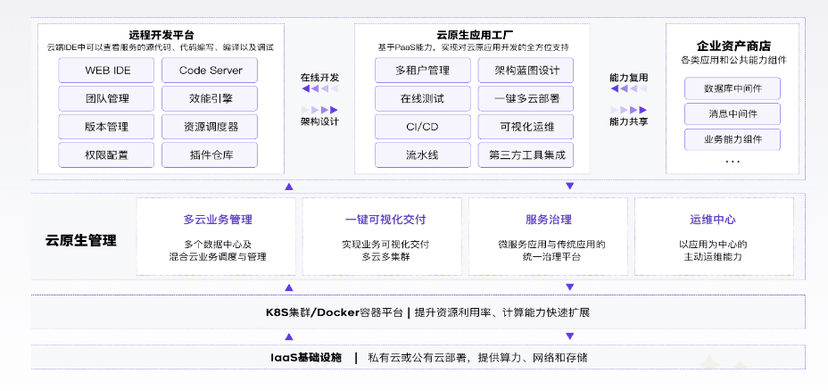Click the 能力复用 label

(629, 77)
